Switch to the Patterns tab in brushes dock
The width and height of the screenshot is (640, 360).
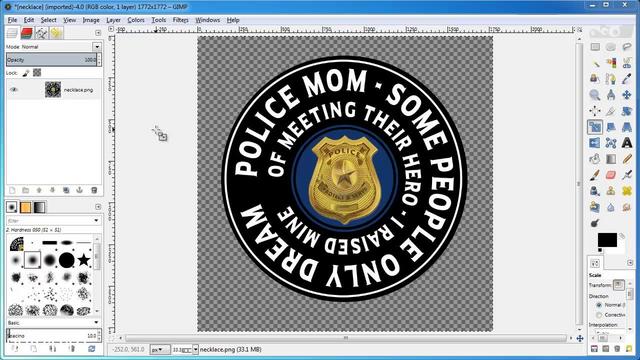pos(25,207)
